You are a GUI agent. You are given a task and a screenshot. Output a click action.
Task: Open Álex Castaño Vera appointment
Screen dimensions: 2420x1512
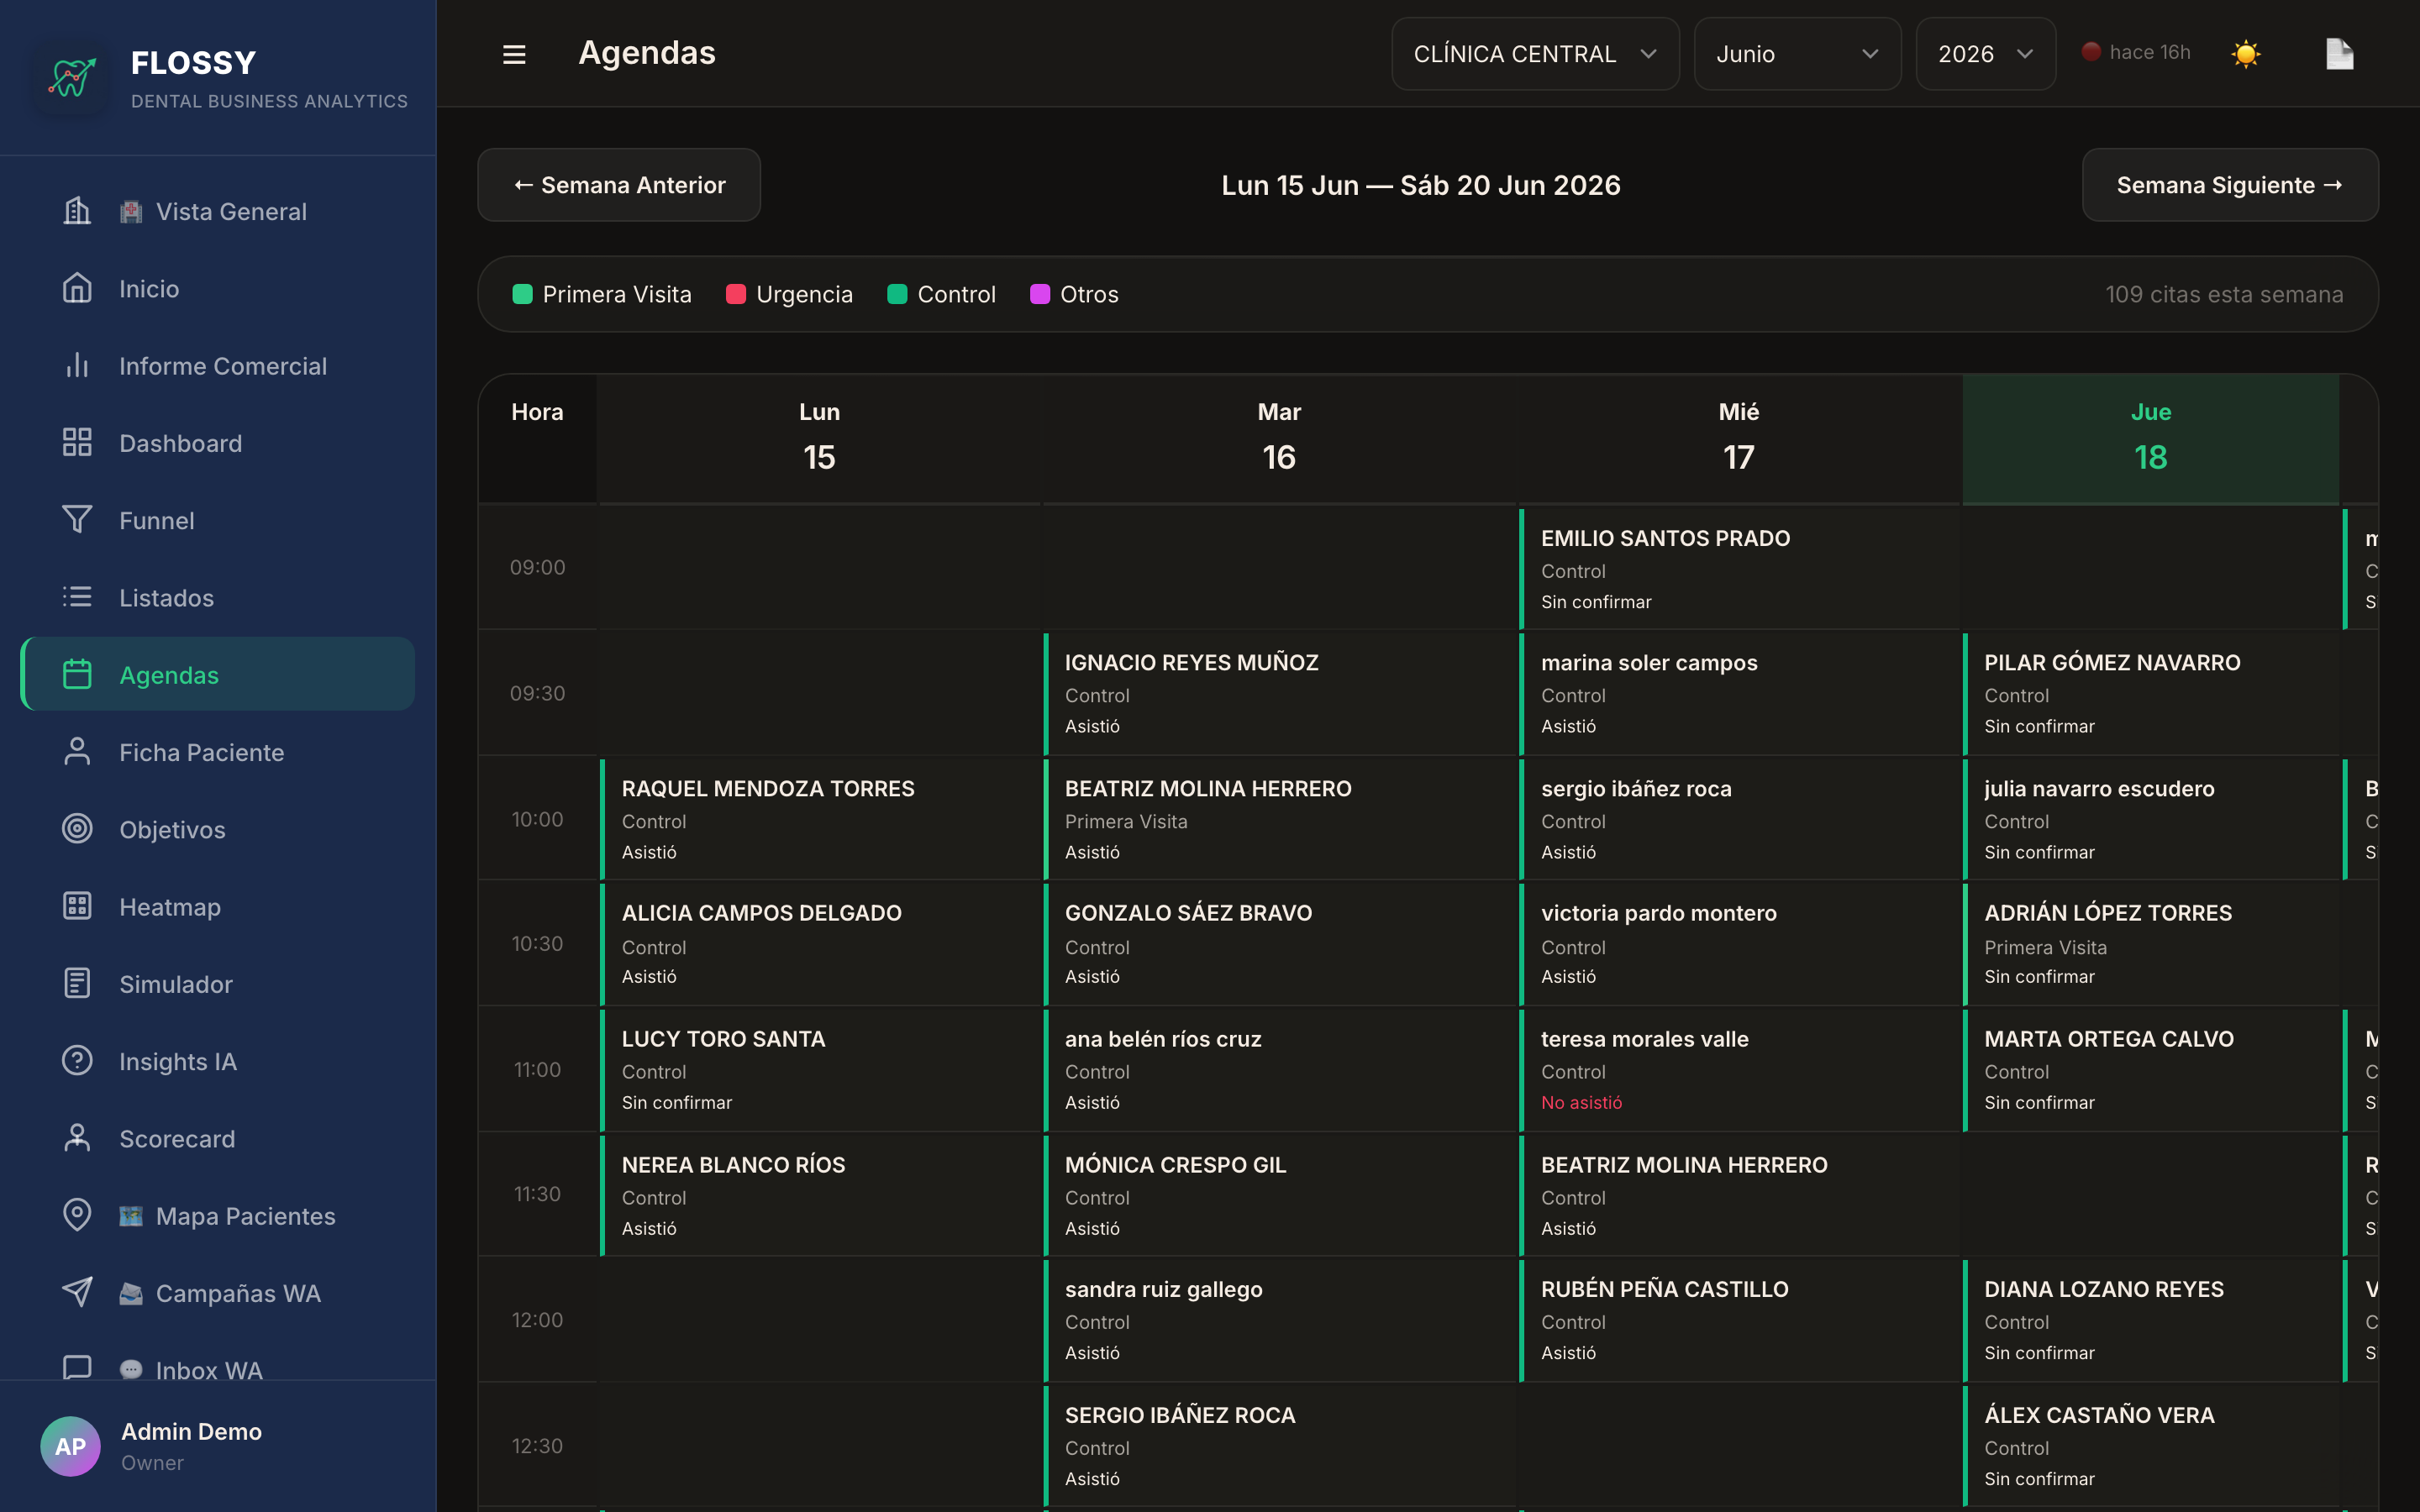[2150, 1445]
